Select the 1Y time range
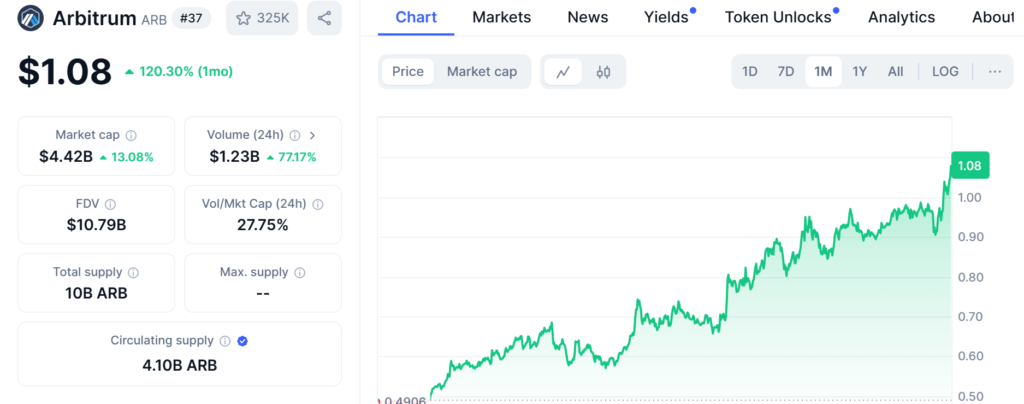Screen dimensions: 1024x404 pos(859,72)
